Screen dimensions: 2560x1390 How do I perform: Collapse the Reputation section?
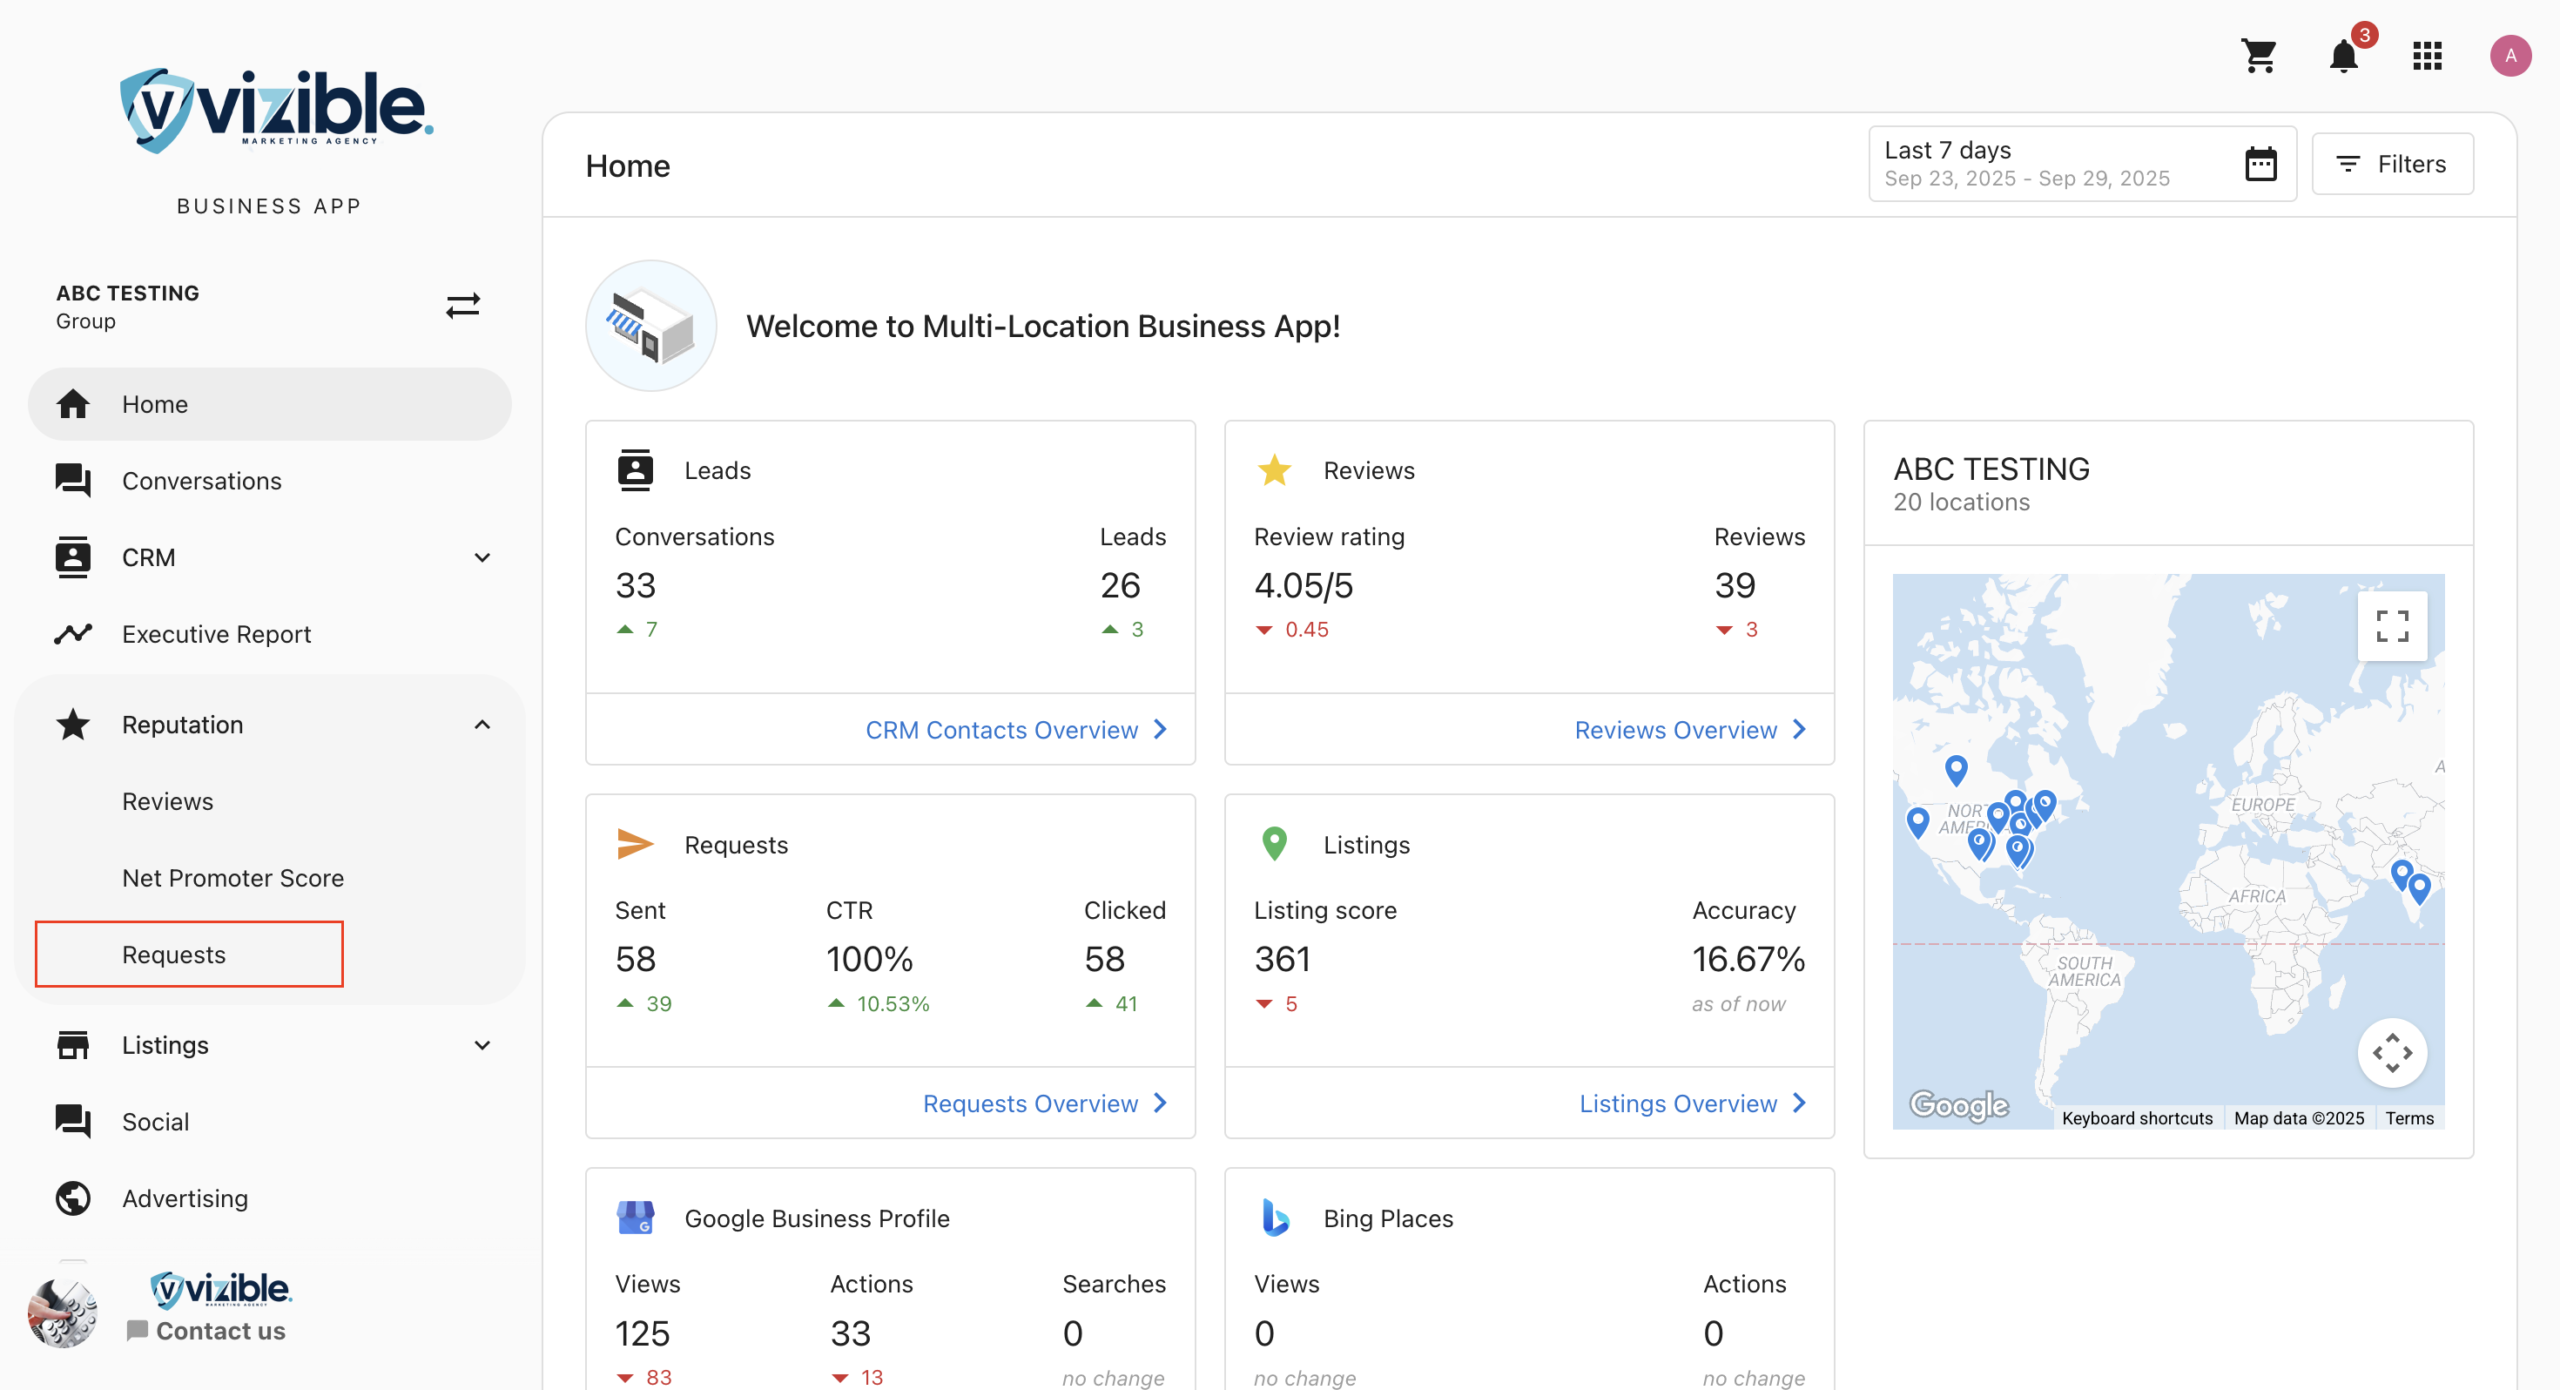click(482, 725)
